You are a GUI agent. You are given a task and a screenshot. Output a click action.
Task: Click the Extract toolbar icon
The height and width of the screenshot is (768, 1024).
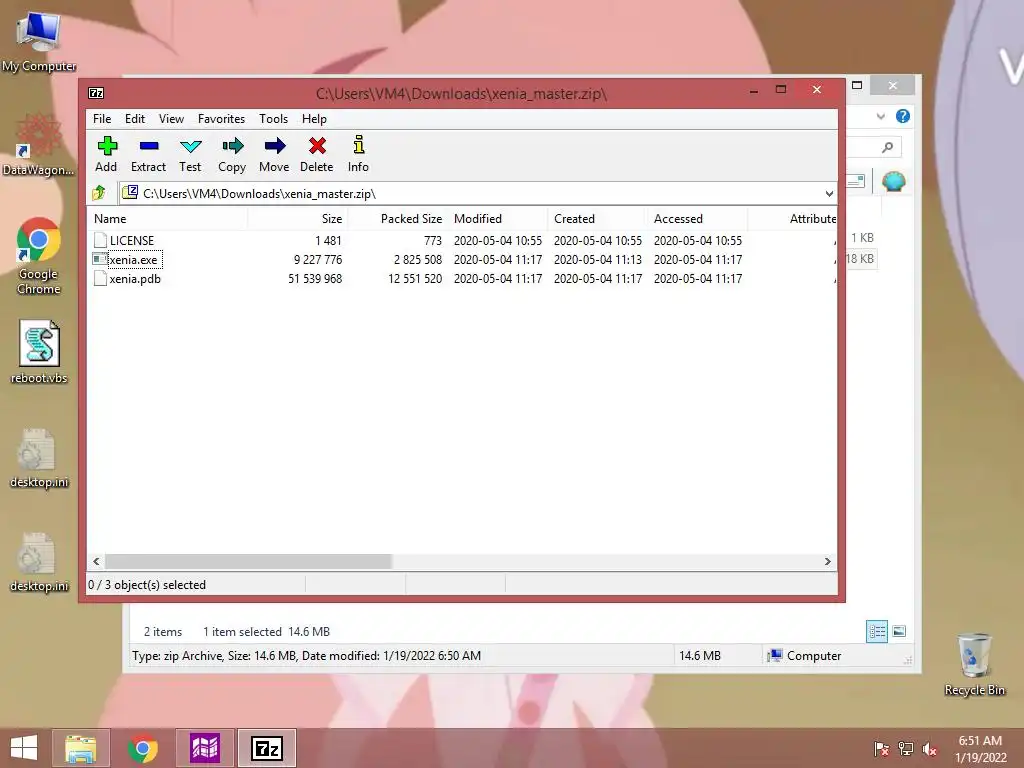point(149,146)
